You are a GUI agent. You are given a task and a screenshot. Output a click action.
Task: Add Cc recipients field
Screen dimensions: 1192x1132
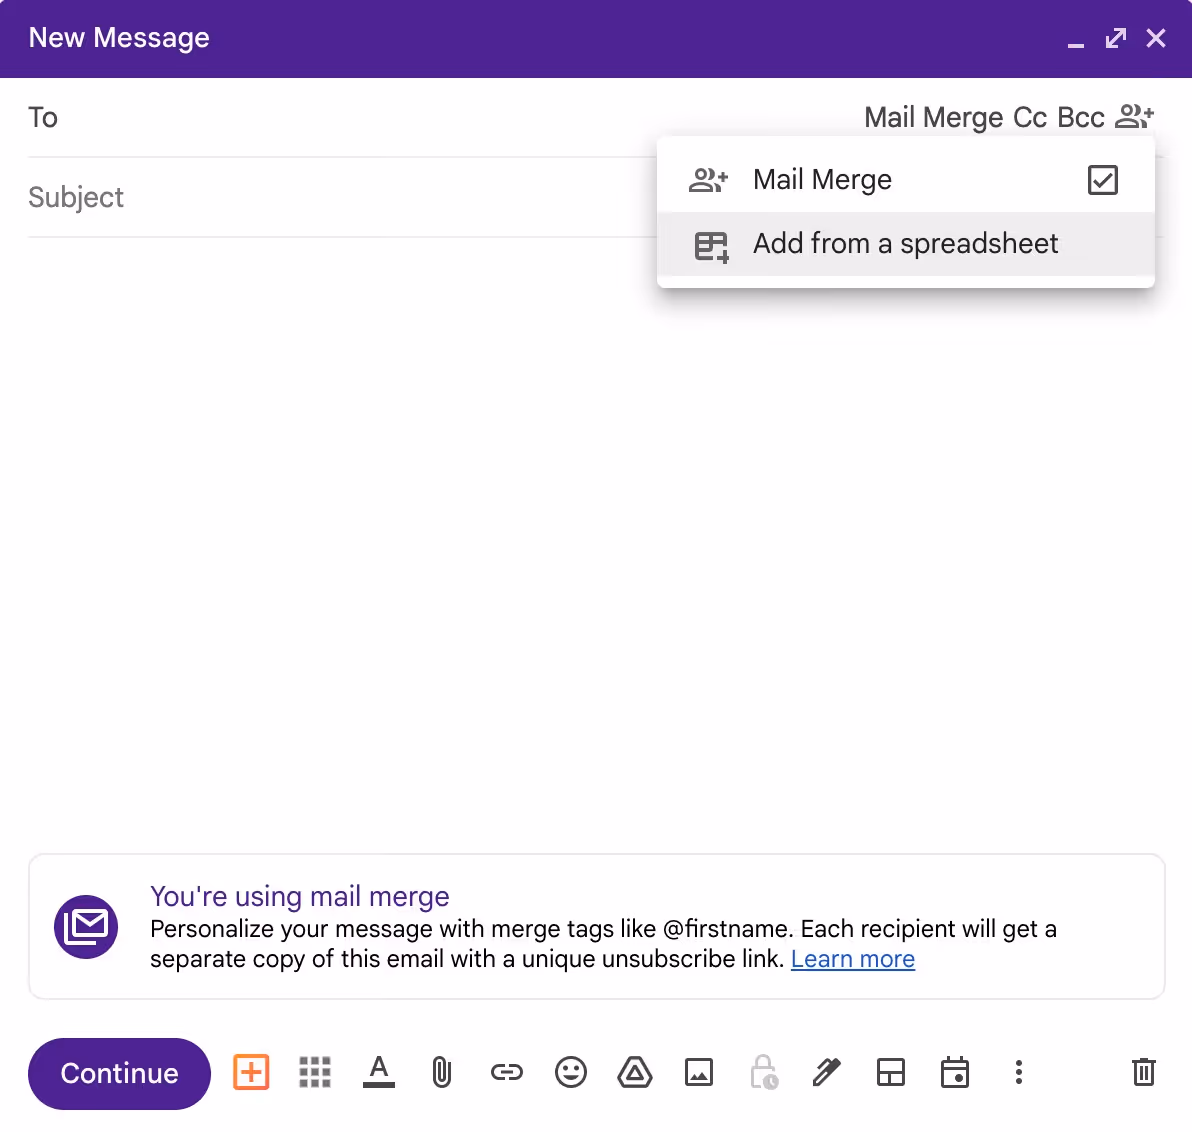pos(1030,118)
